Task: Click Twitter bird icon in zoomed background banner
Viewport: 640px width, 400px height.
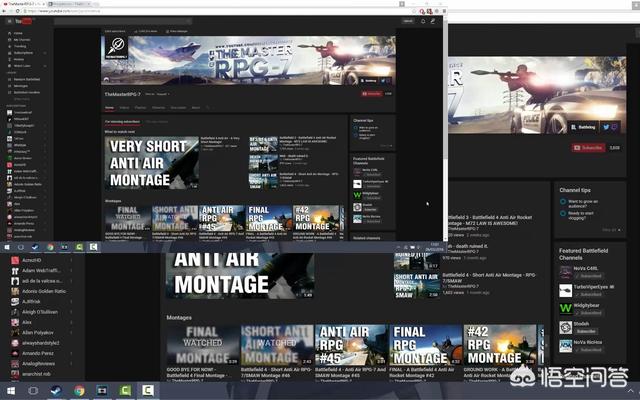Action: click(x=606, y=127)
